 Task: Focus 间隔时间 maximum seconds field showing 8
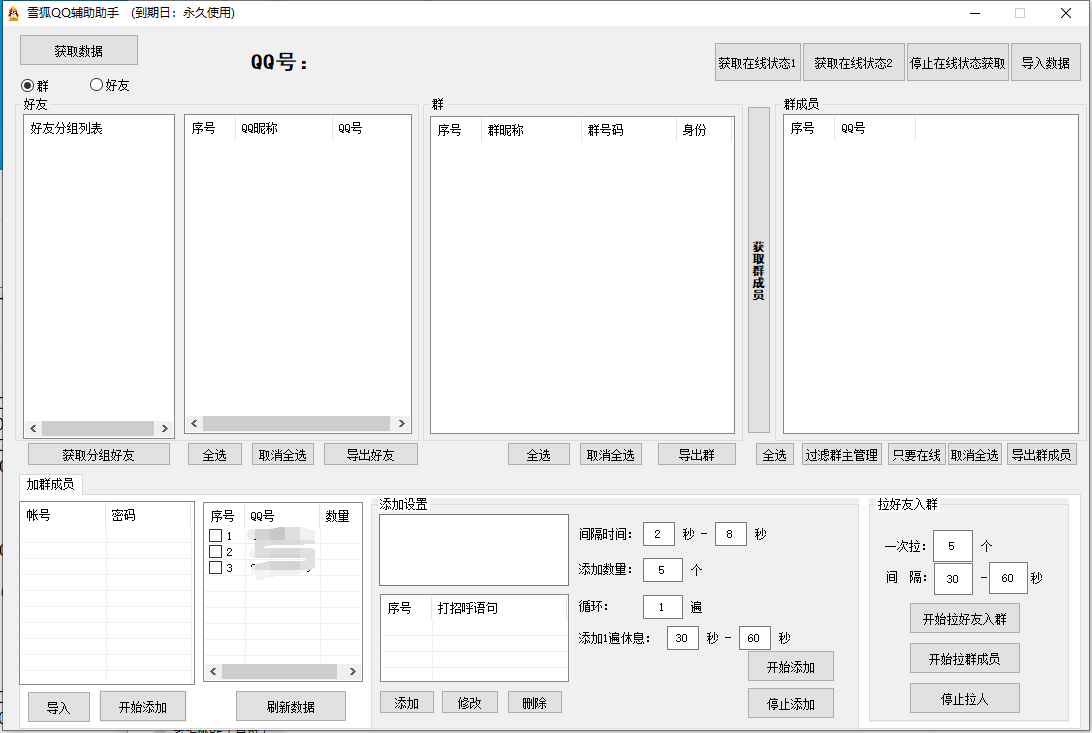coord(731,534)
